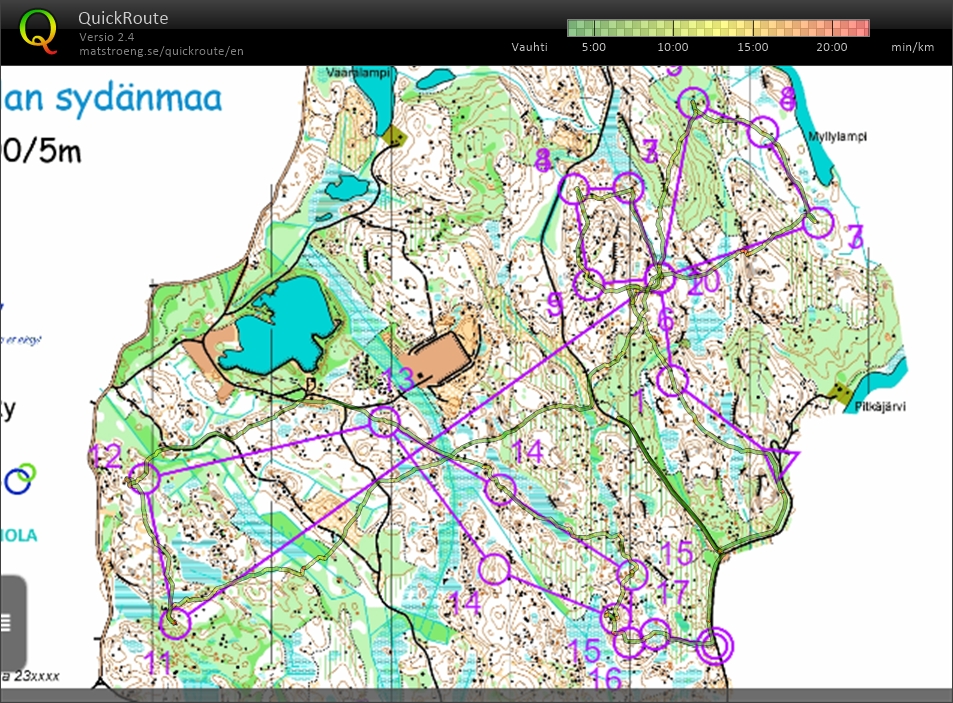
Task: Open the matstroeng.se/quickroute/en link
Action: 161,50
